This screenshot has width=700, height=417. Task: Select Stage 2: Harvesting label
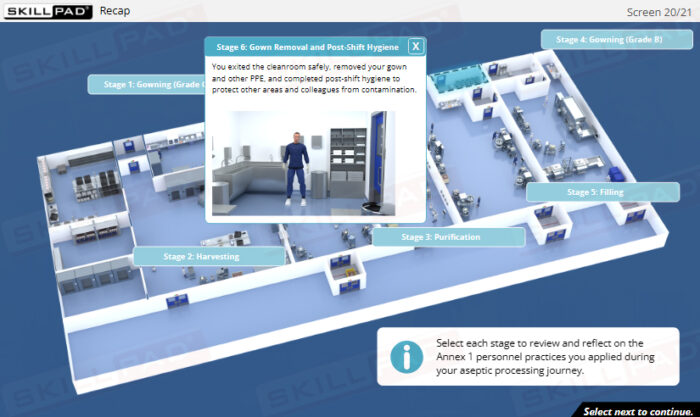click(x=208, y=257)
